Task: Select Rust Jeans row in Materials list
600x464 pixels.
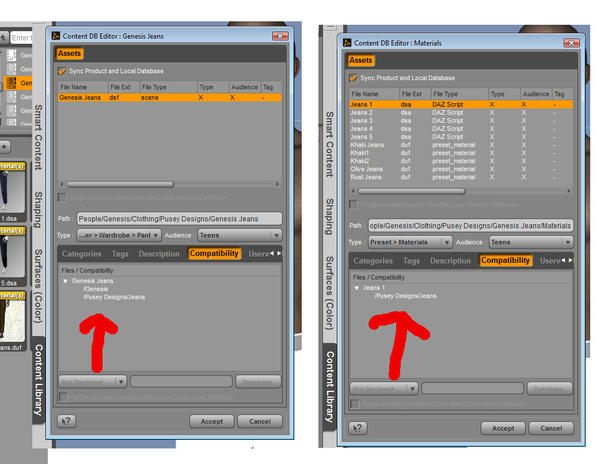Action: tap(461, 177)
